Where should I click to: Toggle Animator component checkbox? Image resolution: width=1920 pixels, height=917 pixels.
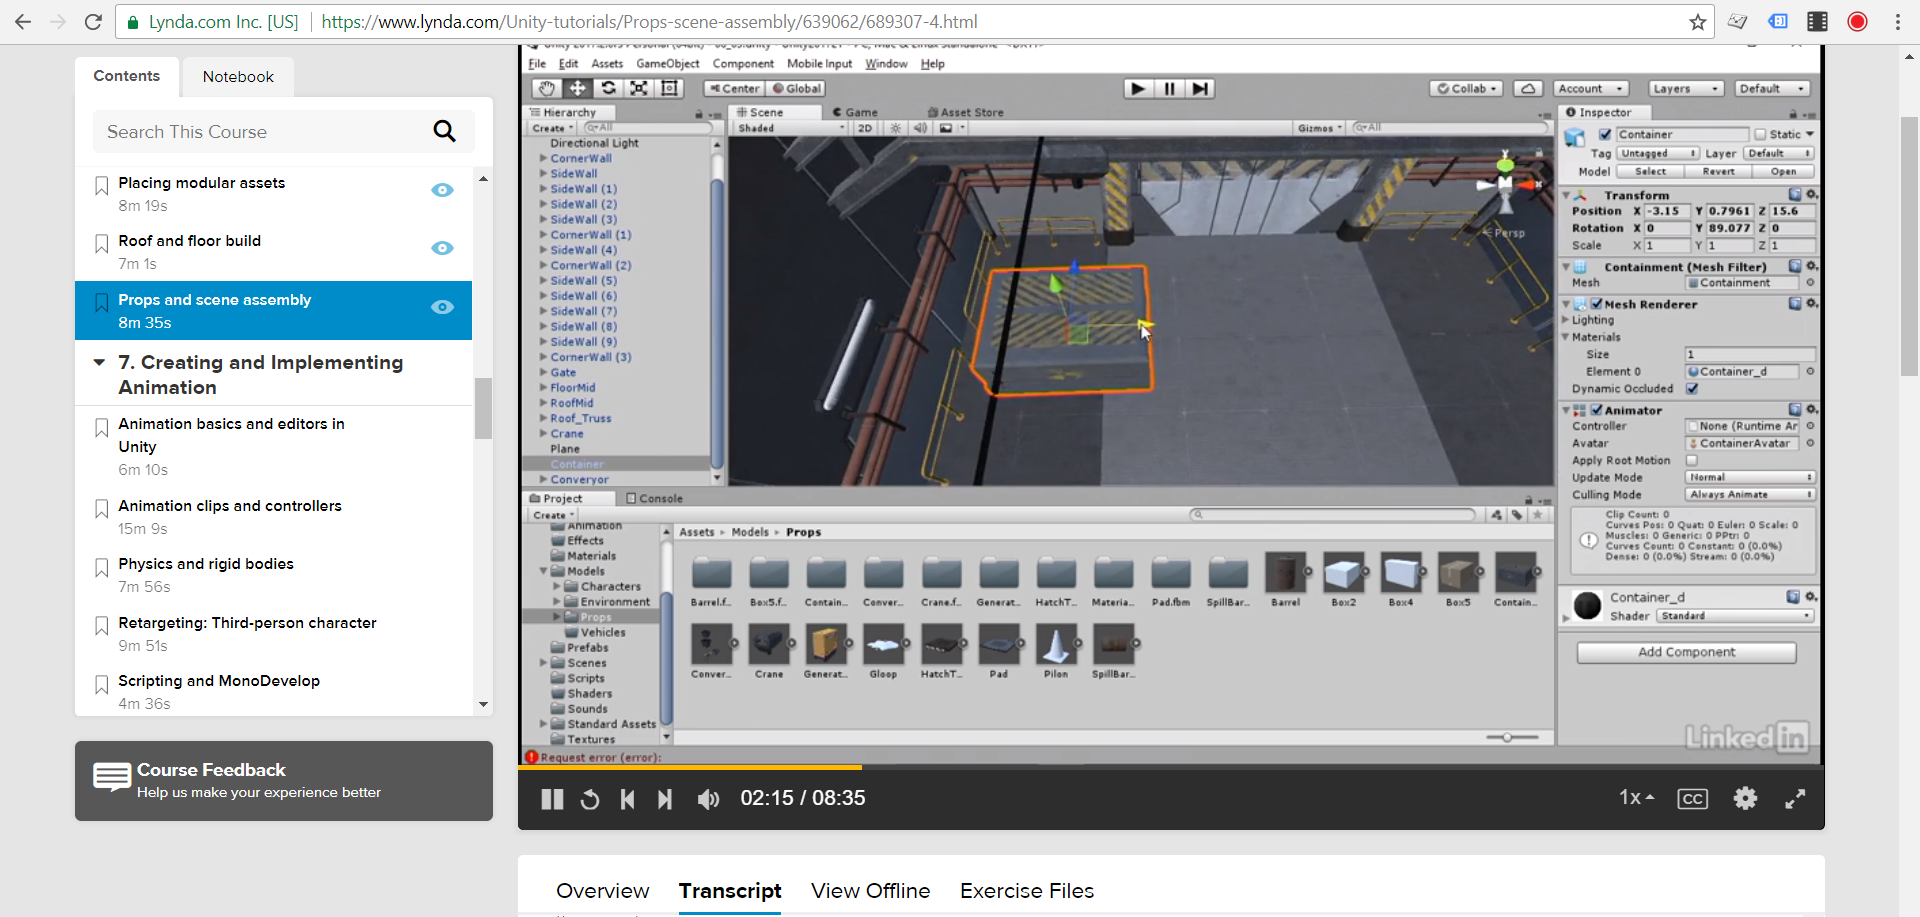[x=1597, y=410]
